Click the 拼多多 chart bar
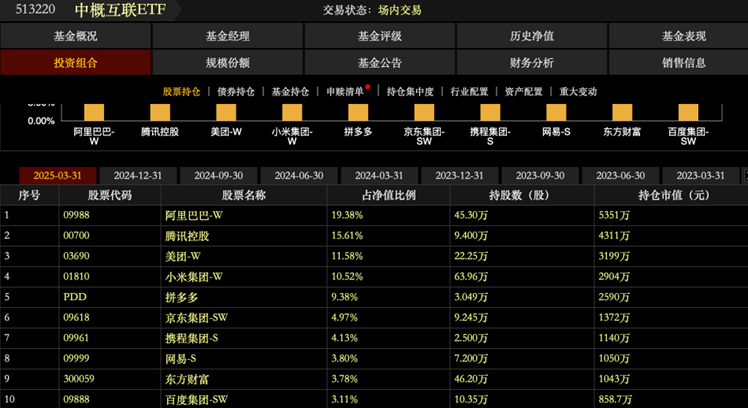 click(x=358, y=113)
